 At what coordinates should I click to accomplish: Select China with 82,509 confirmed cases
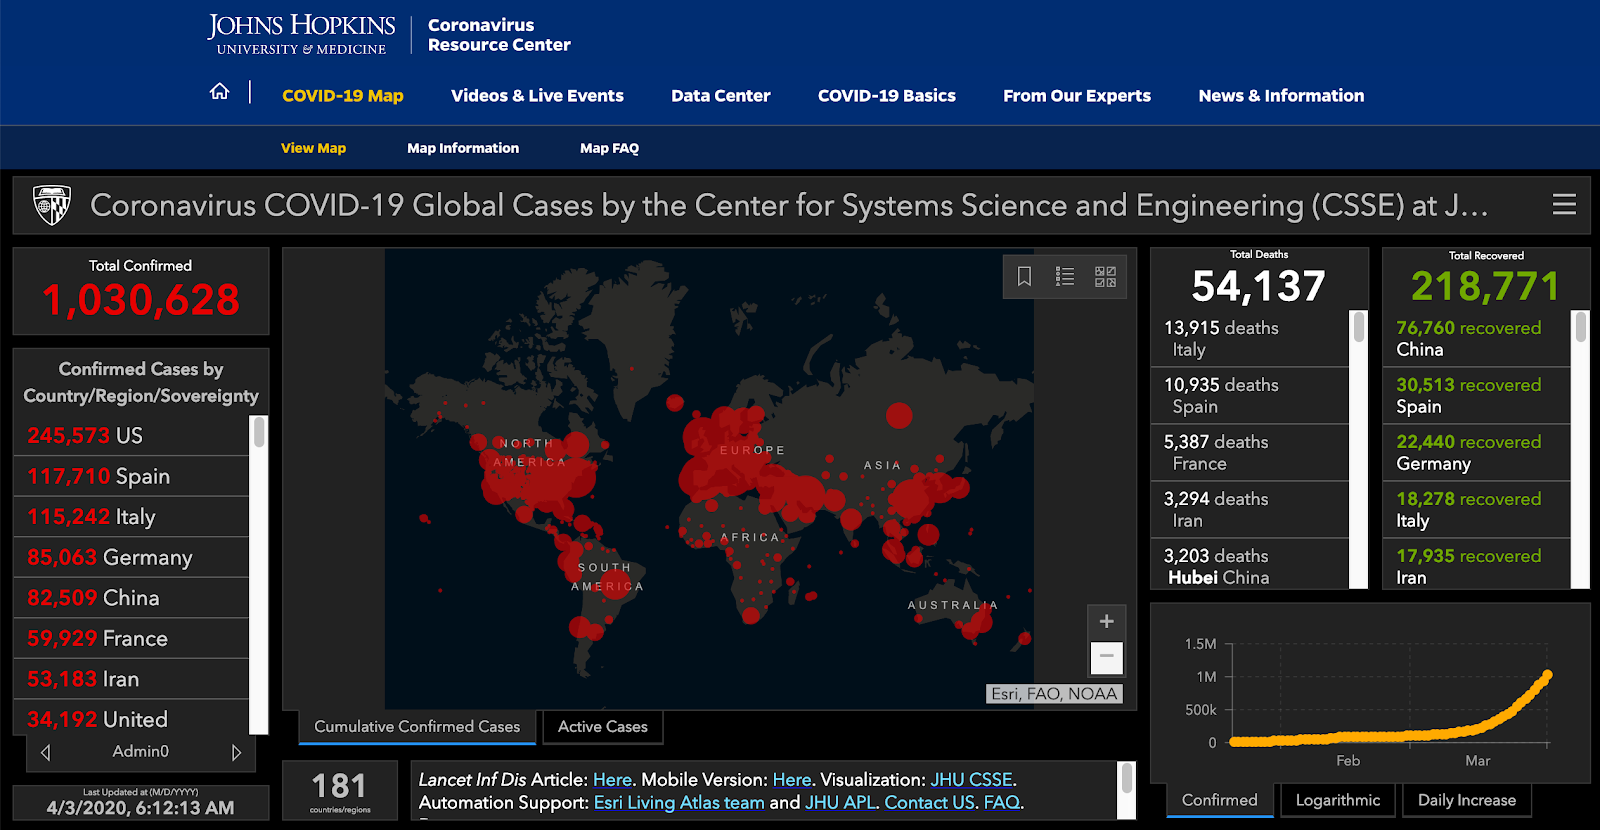click(x=131, y=598)
